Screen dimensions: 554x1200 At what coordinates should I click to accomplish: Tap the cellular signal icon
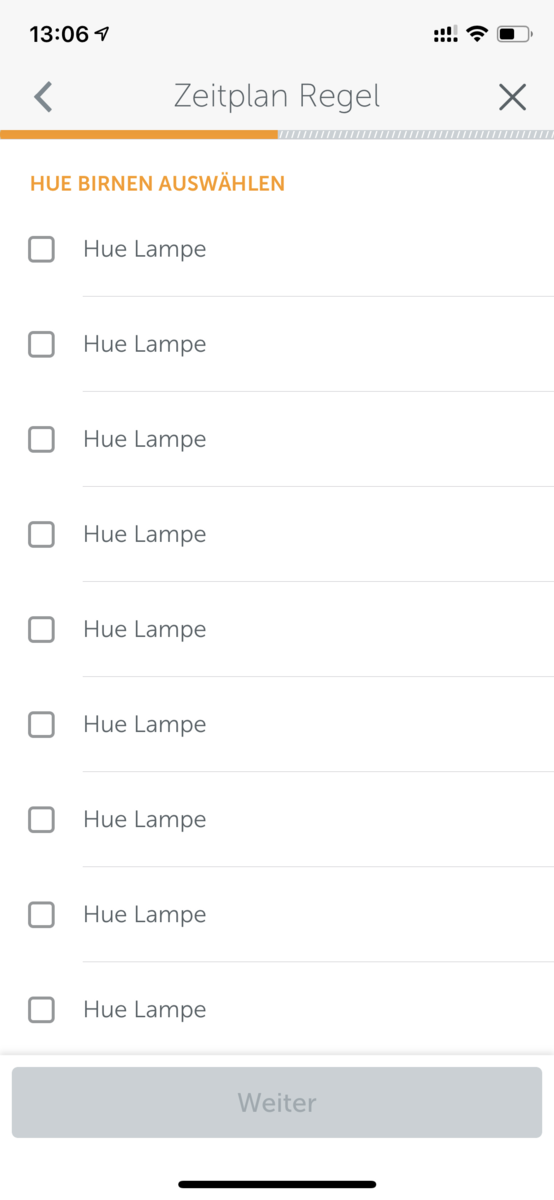[x=445, y=34]
